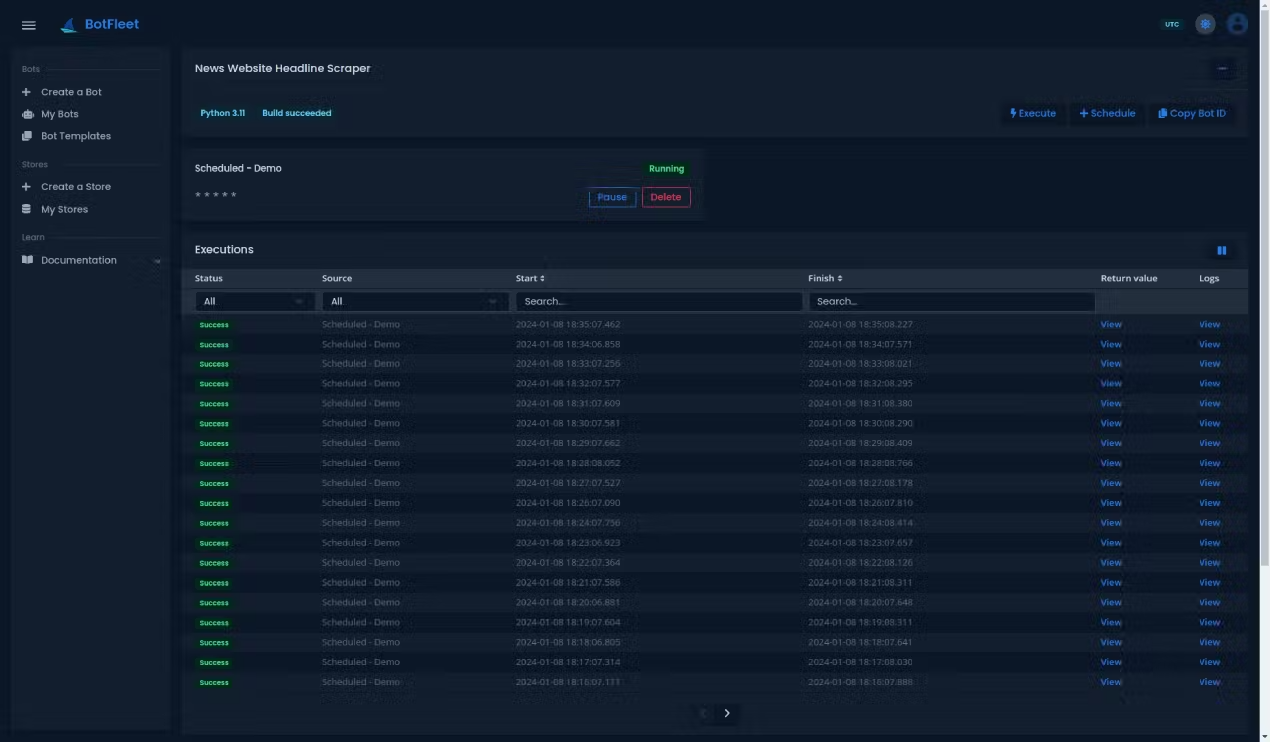Image resolution: width=1270 pixels, height=742 pixels.
Task: Pause the Scheduled - Demo schedule
Action: pos(612,197)
